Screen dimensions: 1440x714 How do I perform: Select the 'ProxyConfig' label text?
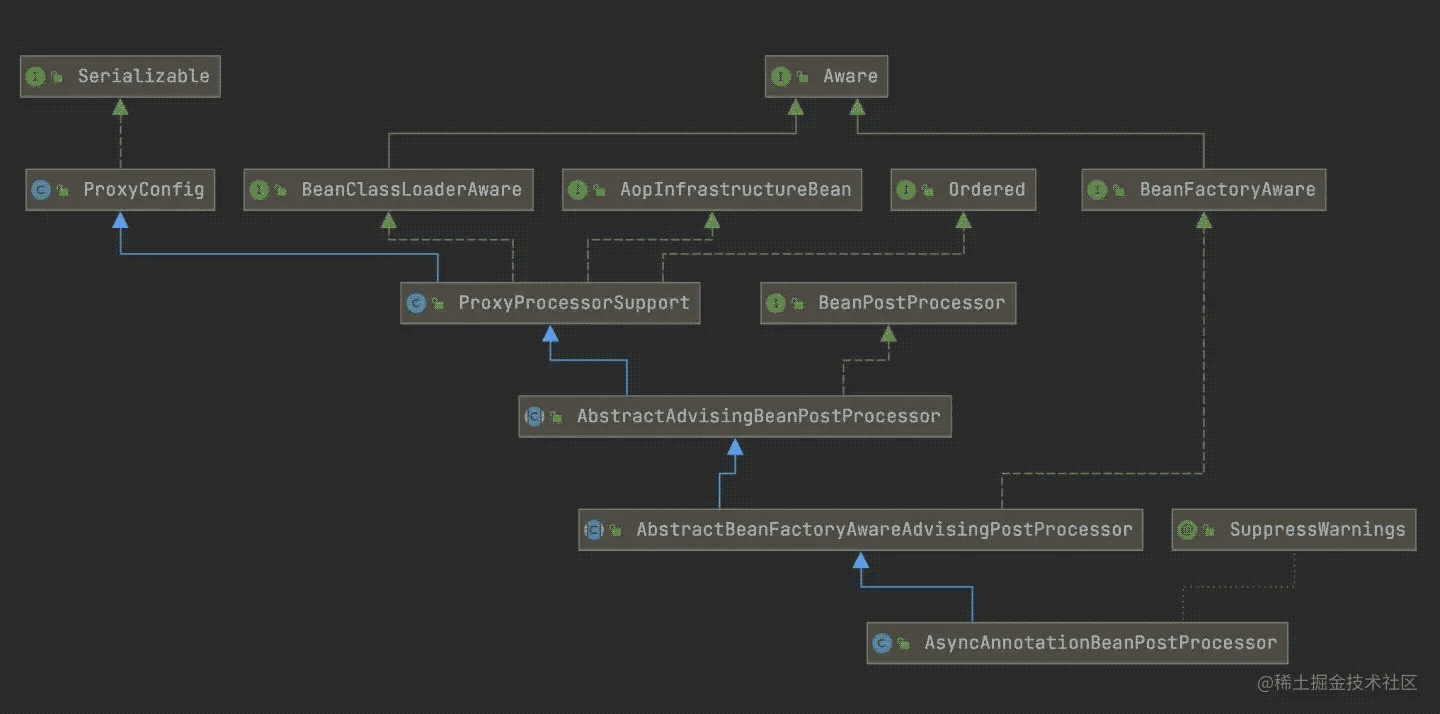click(144, 189)
